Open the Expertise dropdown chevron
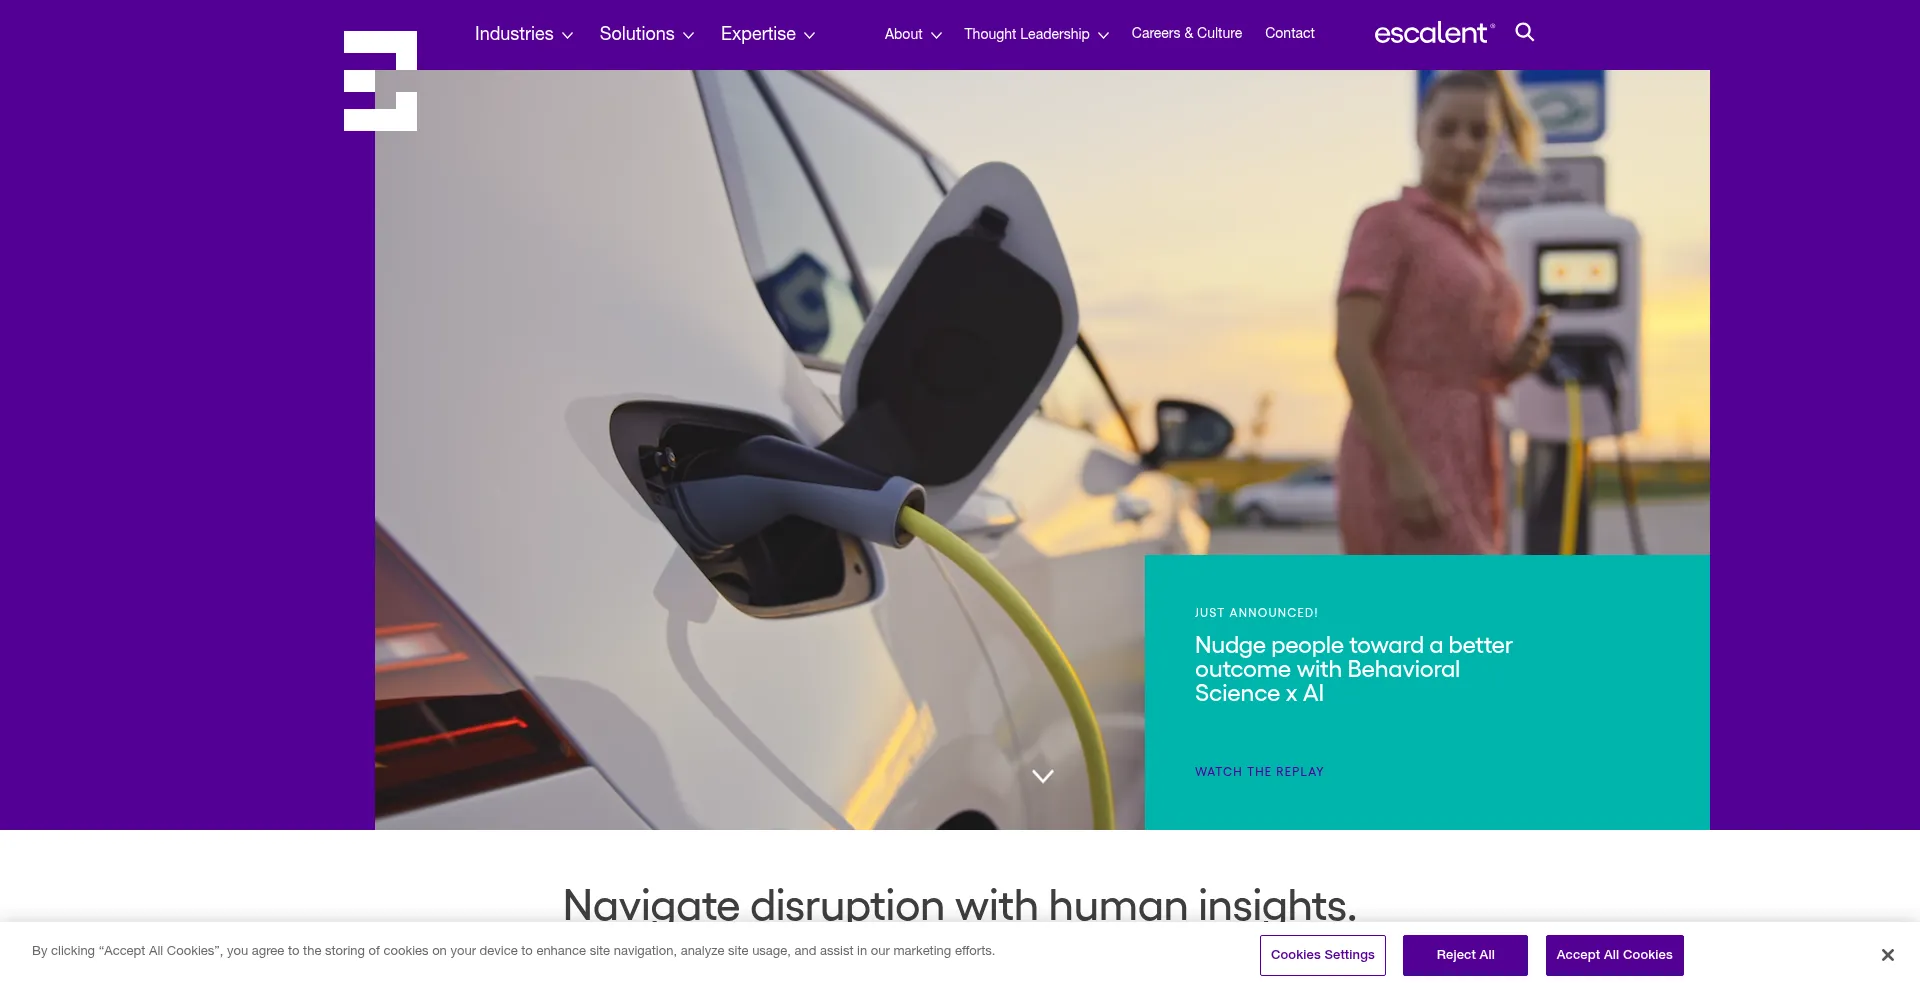Image resolution: width=1920 pixels, height=993 pixels. pos(809,35)
